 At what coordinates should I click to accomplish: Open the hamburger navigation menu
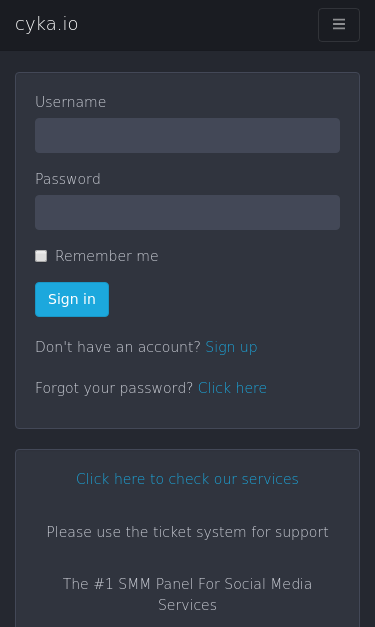[339, 25]
